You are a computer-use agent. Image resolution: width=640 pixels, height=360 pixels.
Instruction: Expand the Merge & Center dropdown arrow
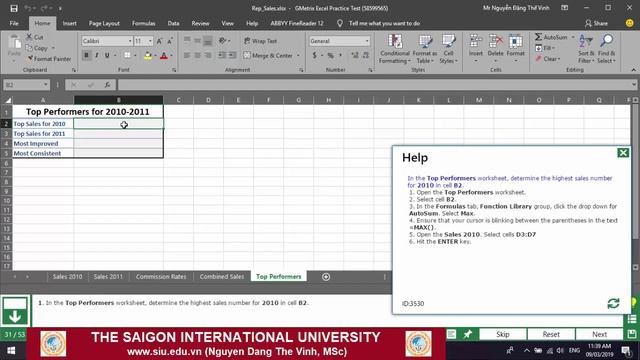(x=298, y=55)
